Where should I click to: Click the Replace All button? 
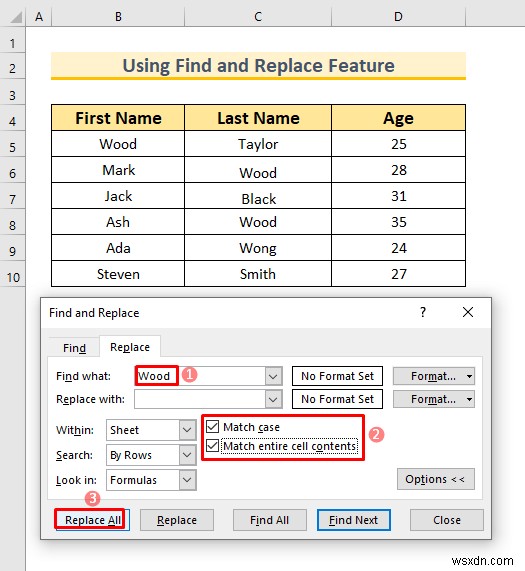92,520
